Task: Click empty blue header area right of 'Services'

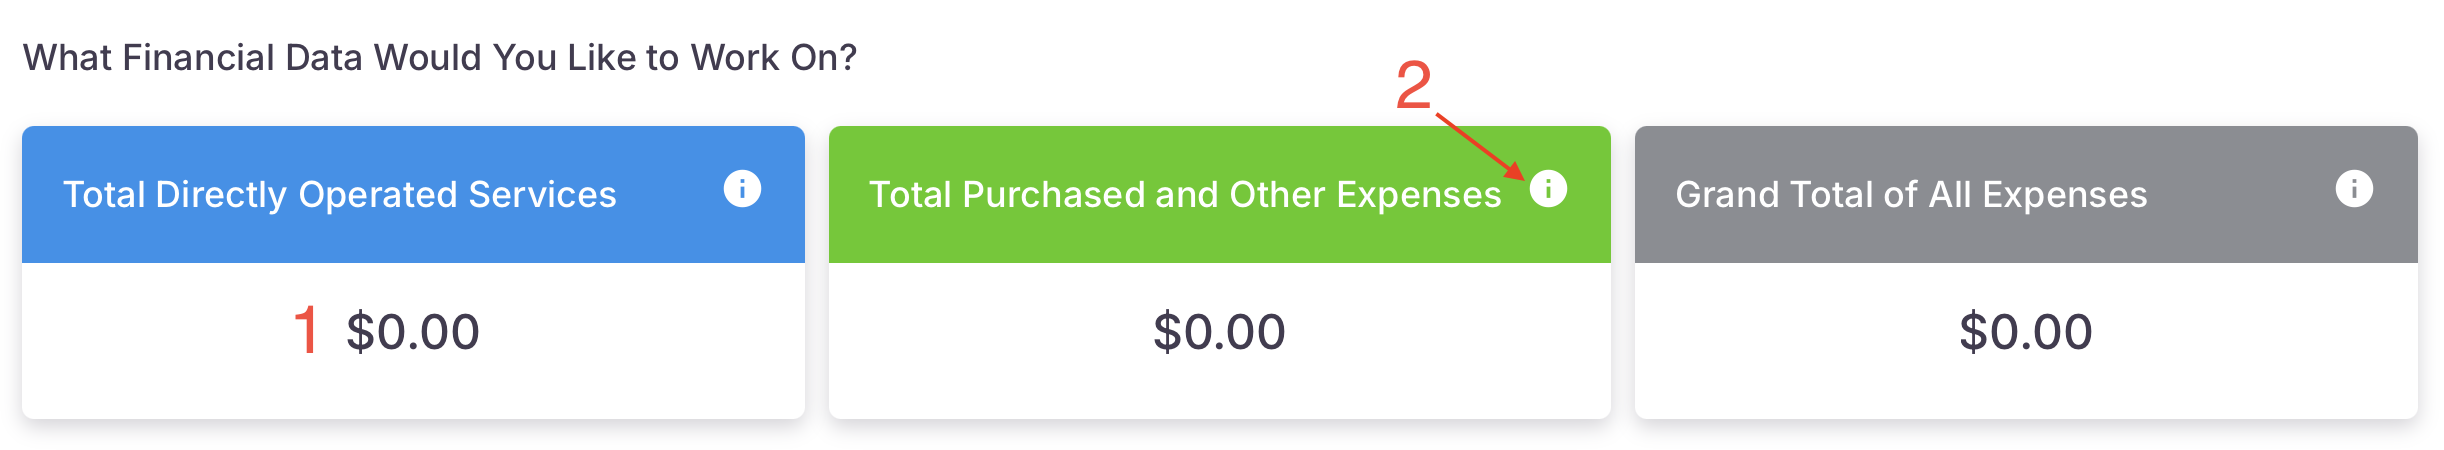Action: 670,194
